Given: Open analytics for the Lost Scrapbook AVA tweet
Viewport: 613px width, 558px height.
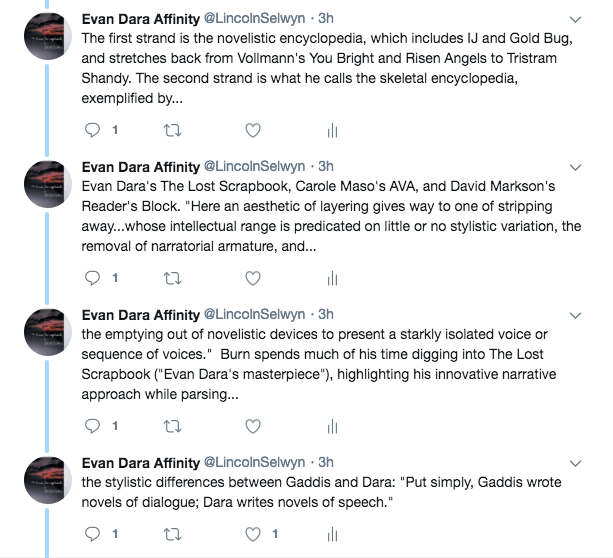Looking at the screenshot, I should click(332, 277).
